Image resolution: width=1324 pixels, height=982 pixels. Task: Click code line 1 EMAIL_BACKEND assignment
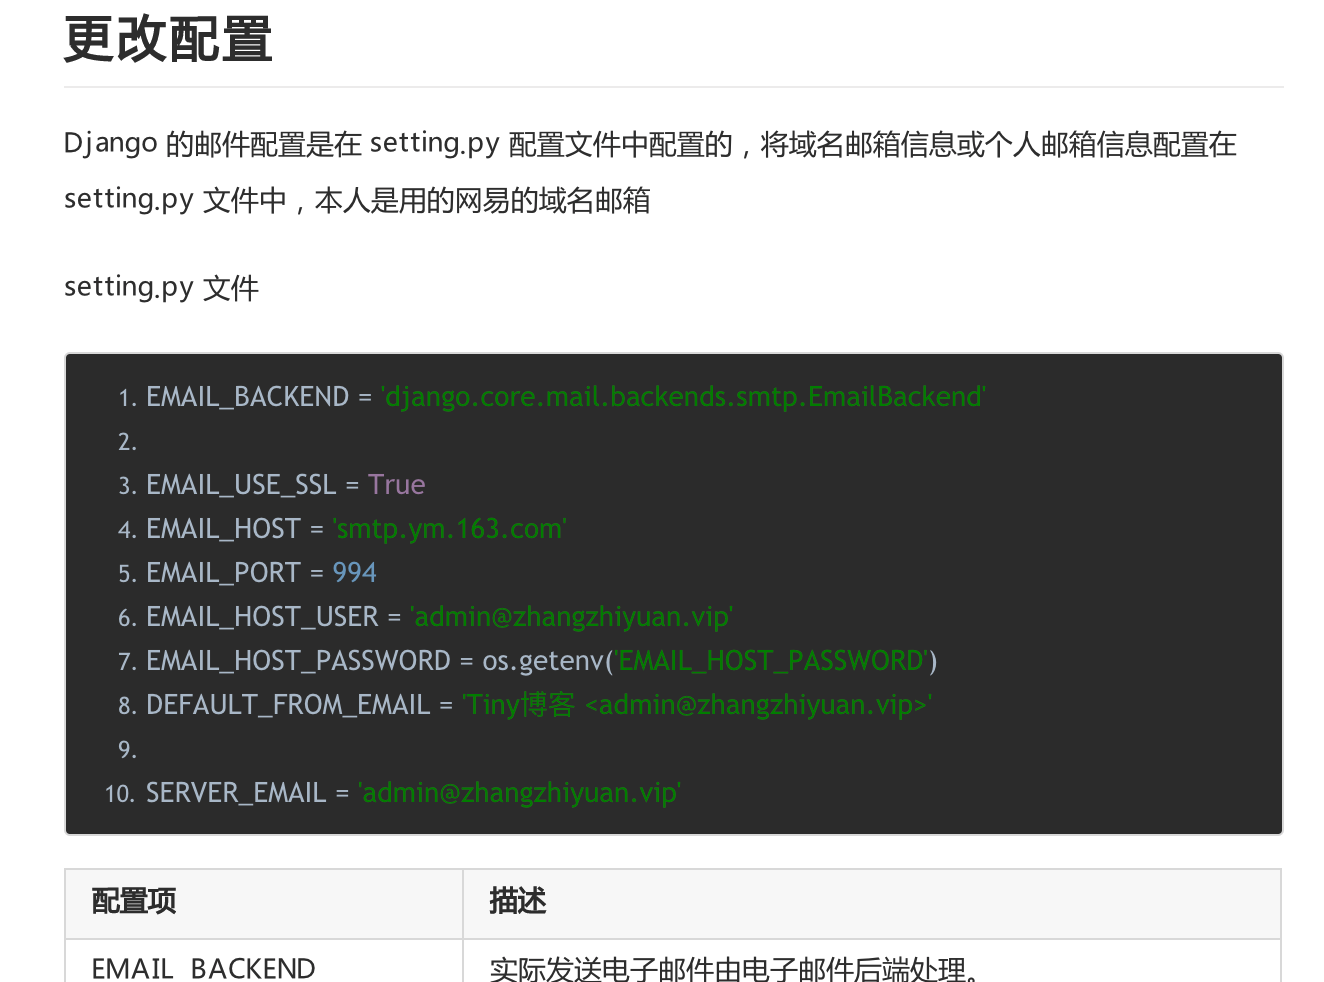(566, 397)
